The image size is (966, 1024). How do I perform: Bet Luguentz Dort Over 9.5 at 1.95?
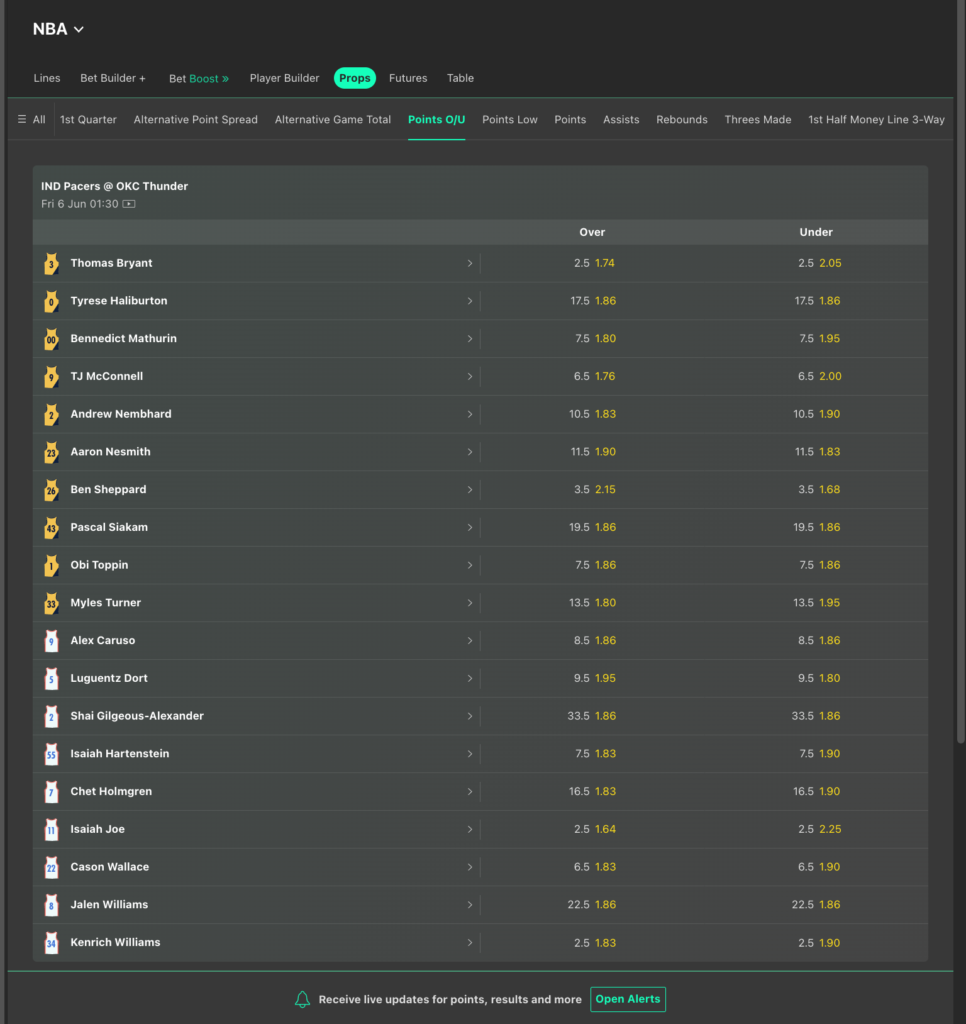click(594, 678)
